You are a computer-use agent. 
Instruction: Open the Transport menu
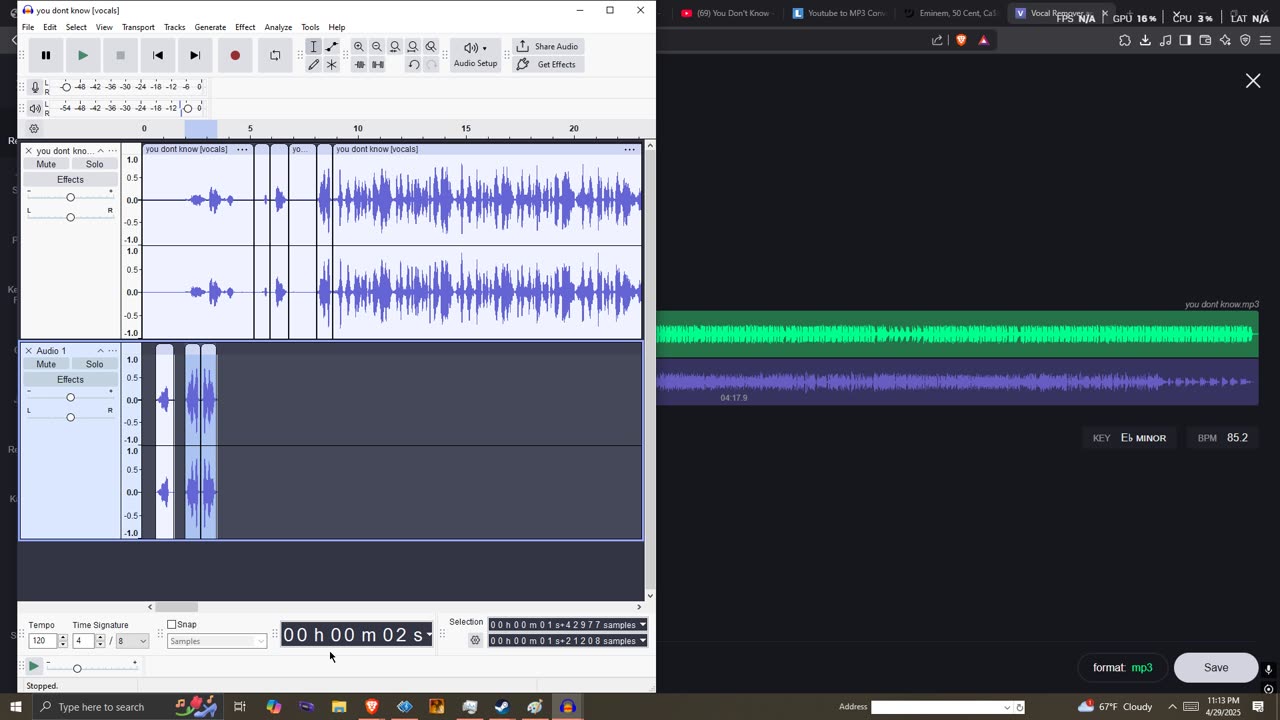(138, 27)
